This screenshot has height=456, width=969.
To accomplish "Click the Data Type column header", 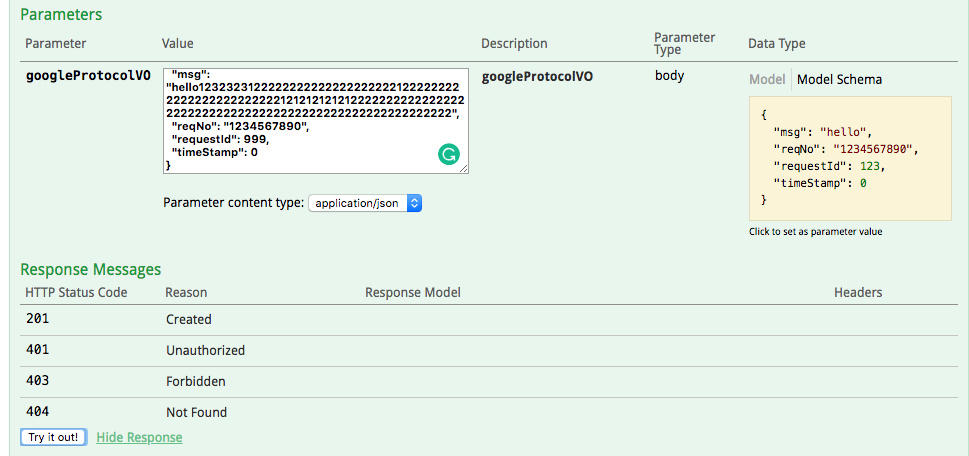I will click(x=776, y=44).
